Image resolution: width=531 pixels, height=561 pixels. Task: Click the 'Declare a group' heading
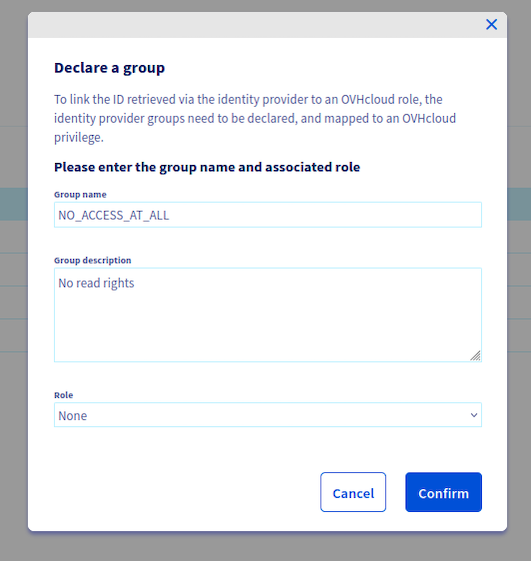coord(109,68)
